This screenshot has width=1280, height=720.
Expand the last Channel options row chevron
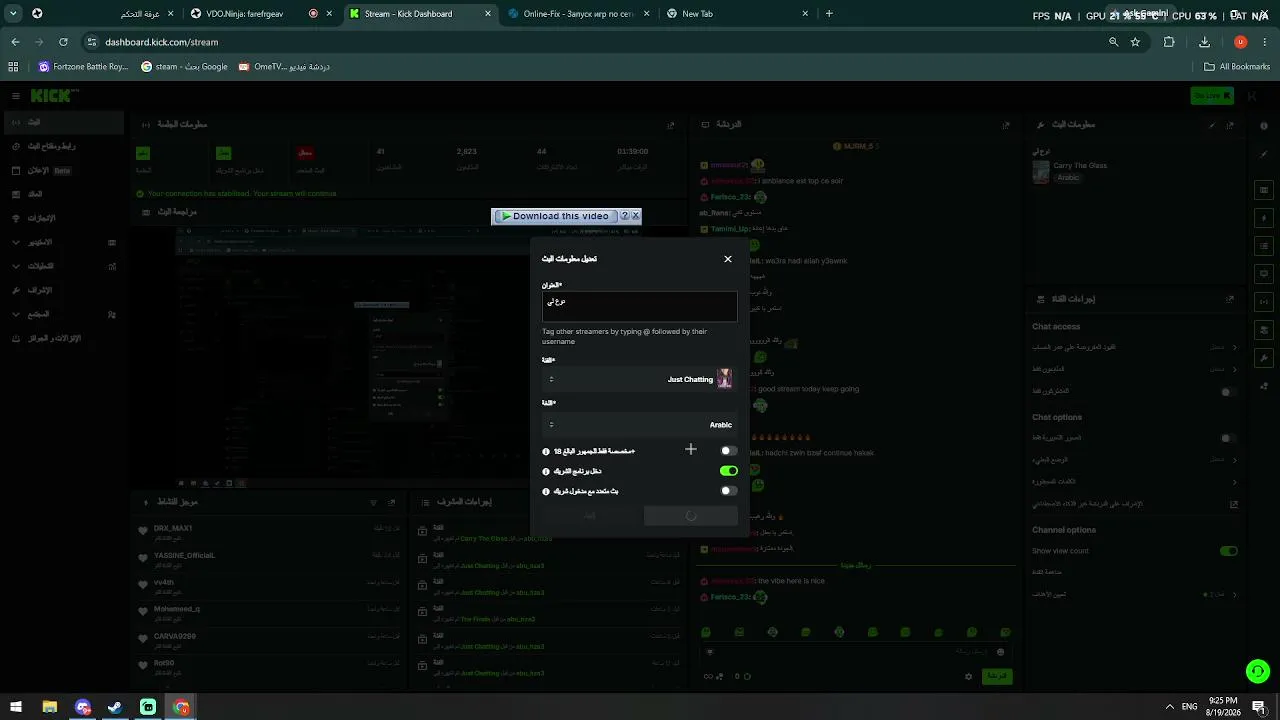[1234, 595]
